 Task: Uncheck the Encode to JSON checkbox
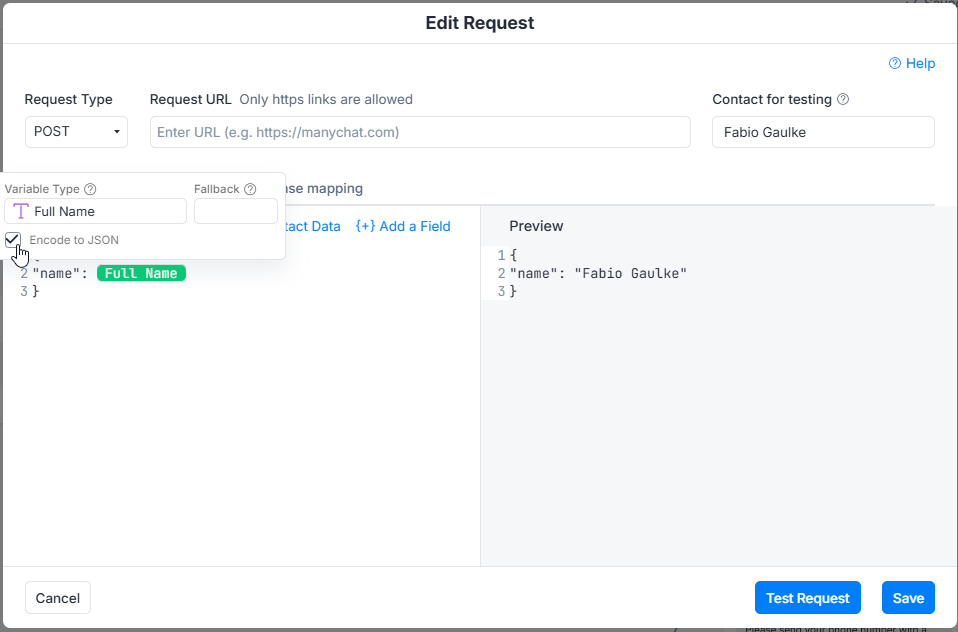[x=13, y=240]
